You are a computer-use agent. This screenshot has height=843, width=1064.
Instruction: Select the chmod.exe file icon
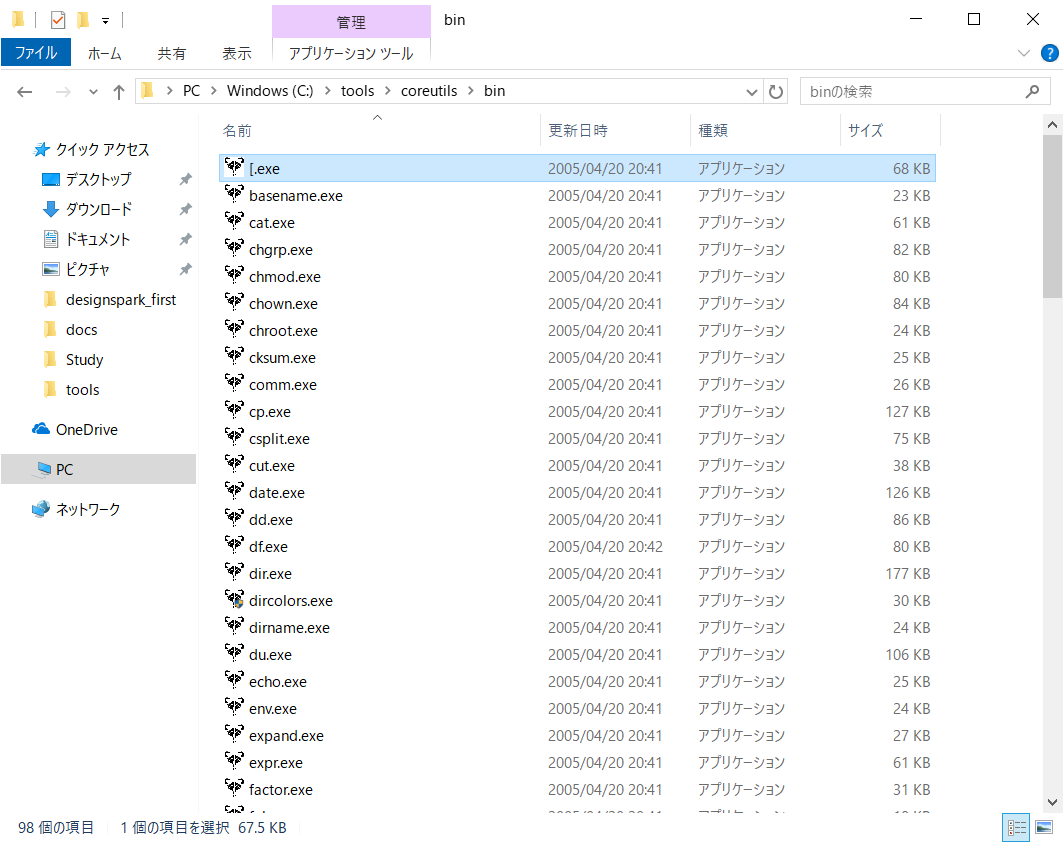(x=234, y=276)
